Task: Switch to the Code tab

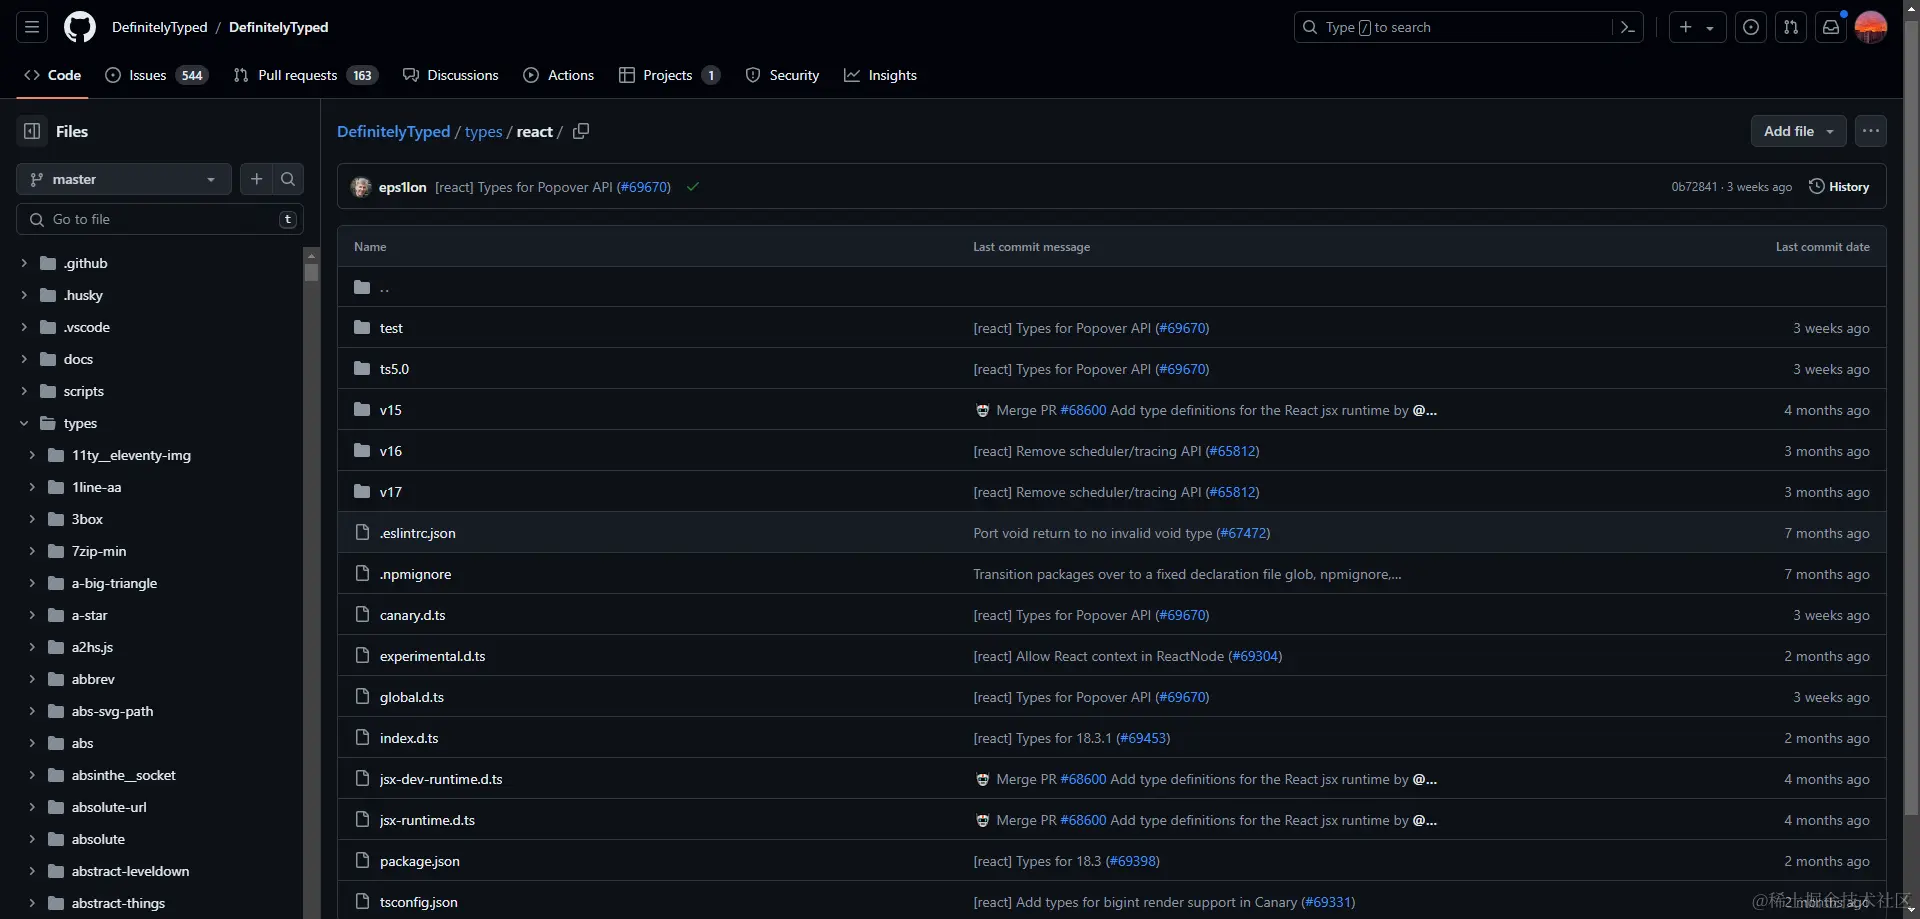Action: [52, 75]
